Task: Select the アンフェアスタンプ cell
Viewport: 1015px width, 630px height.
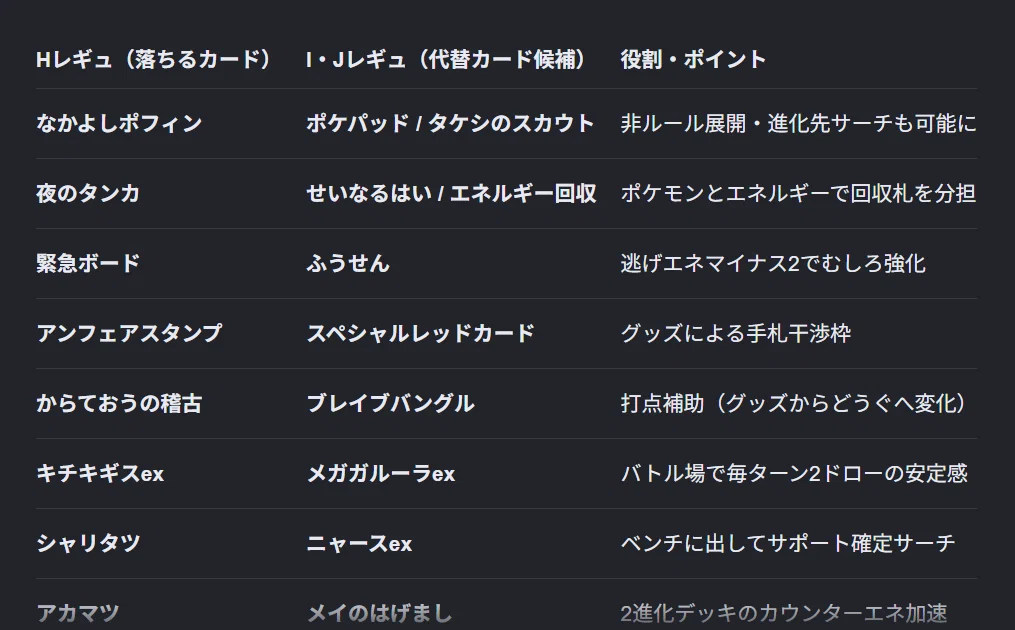Action: pos(129,333)
